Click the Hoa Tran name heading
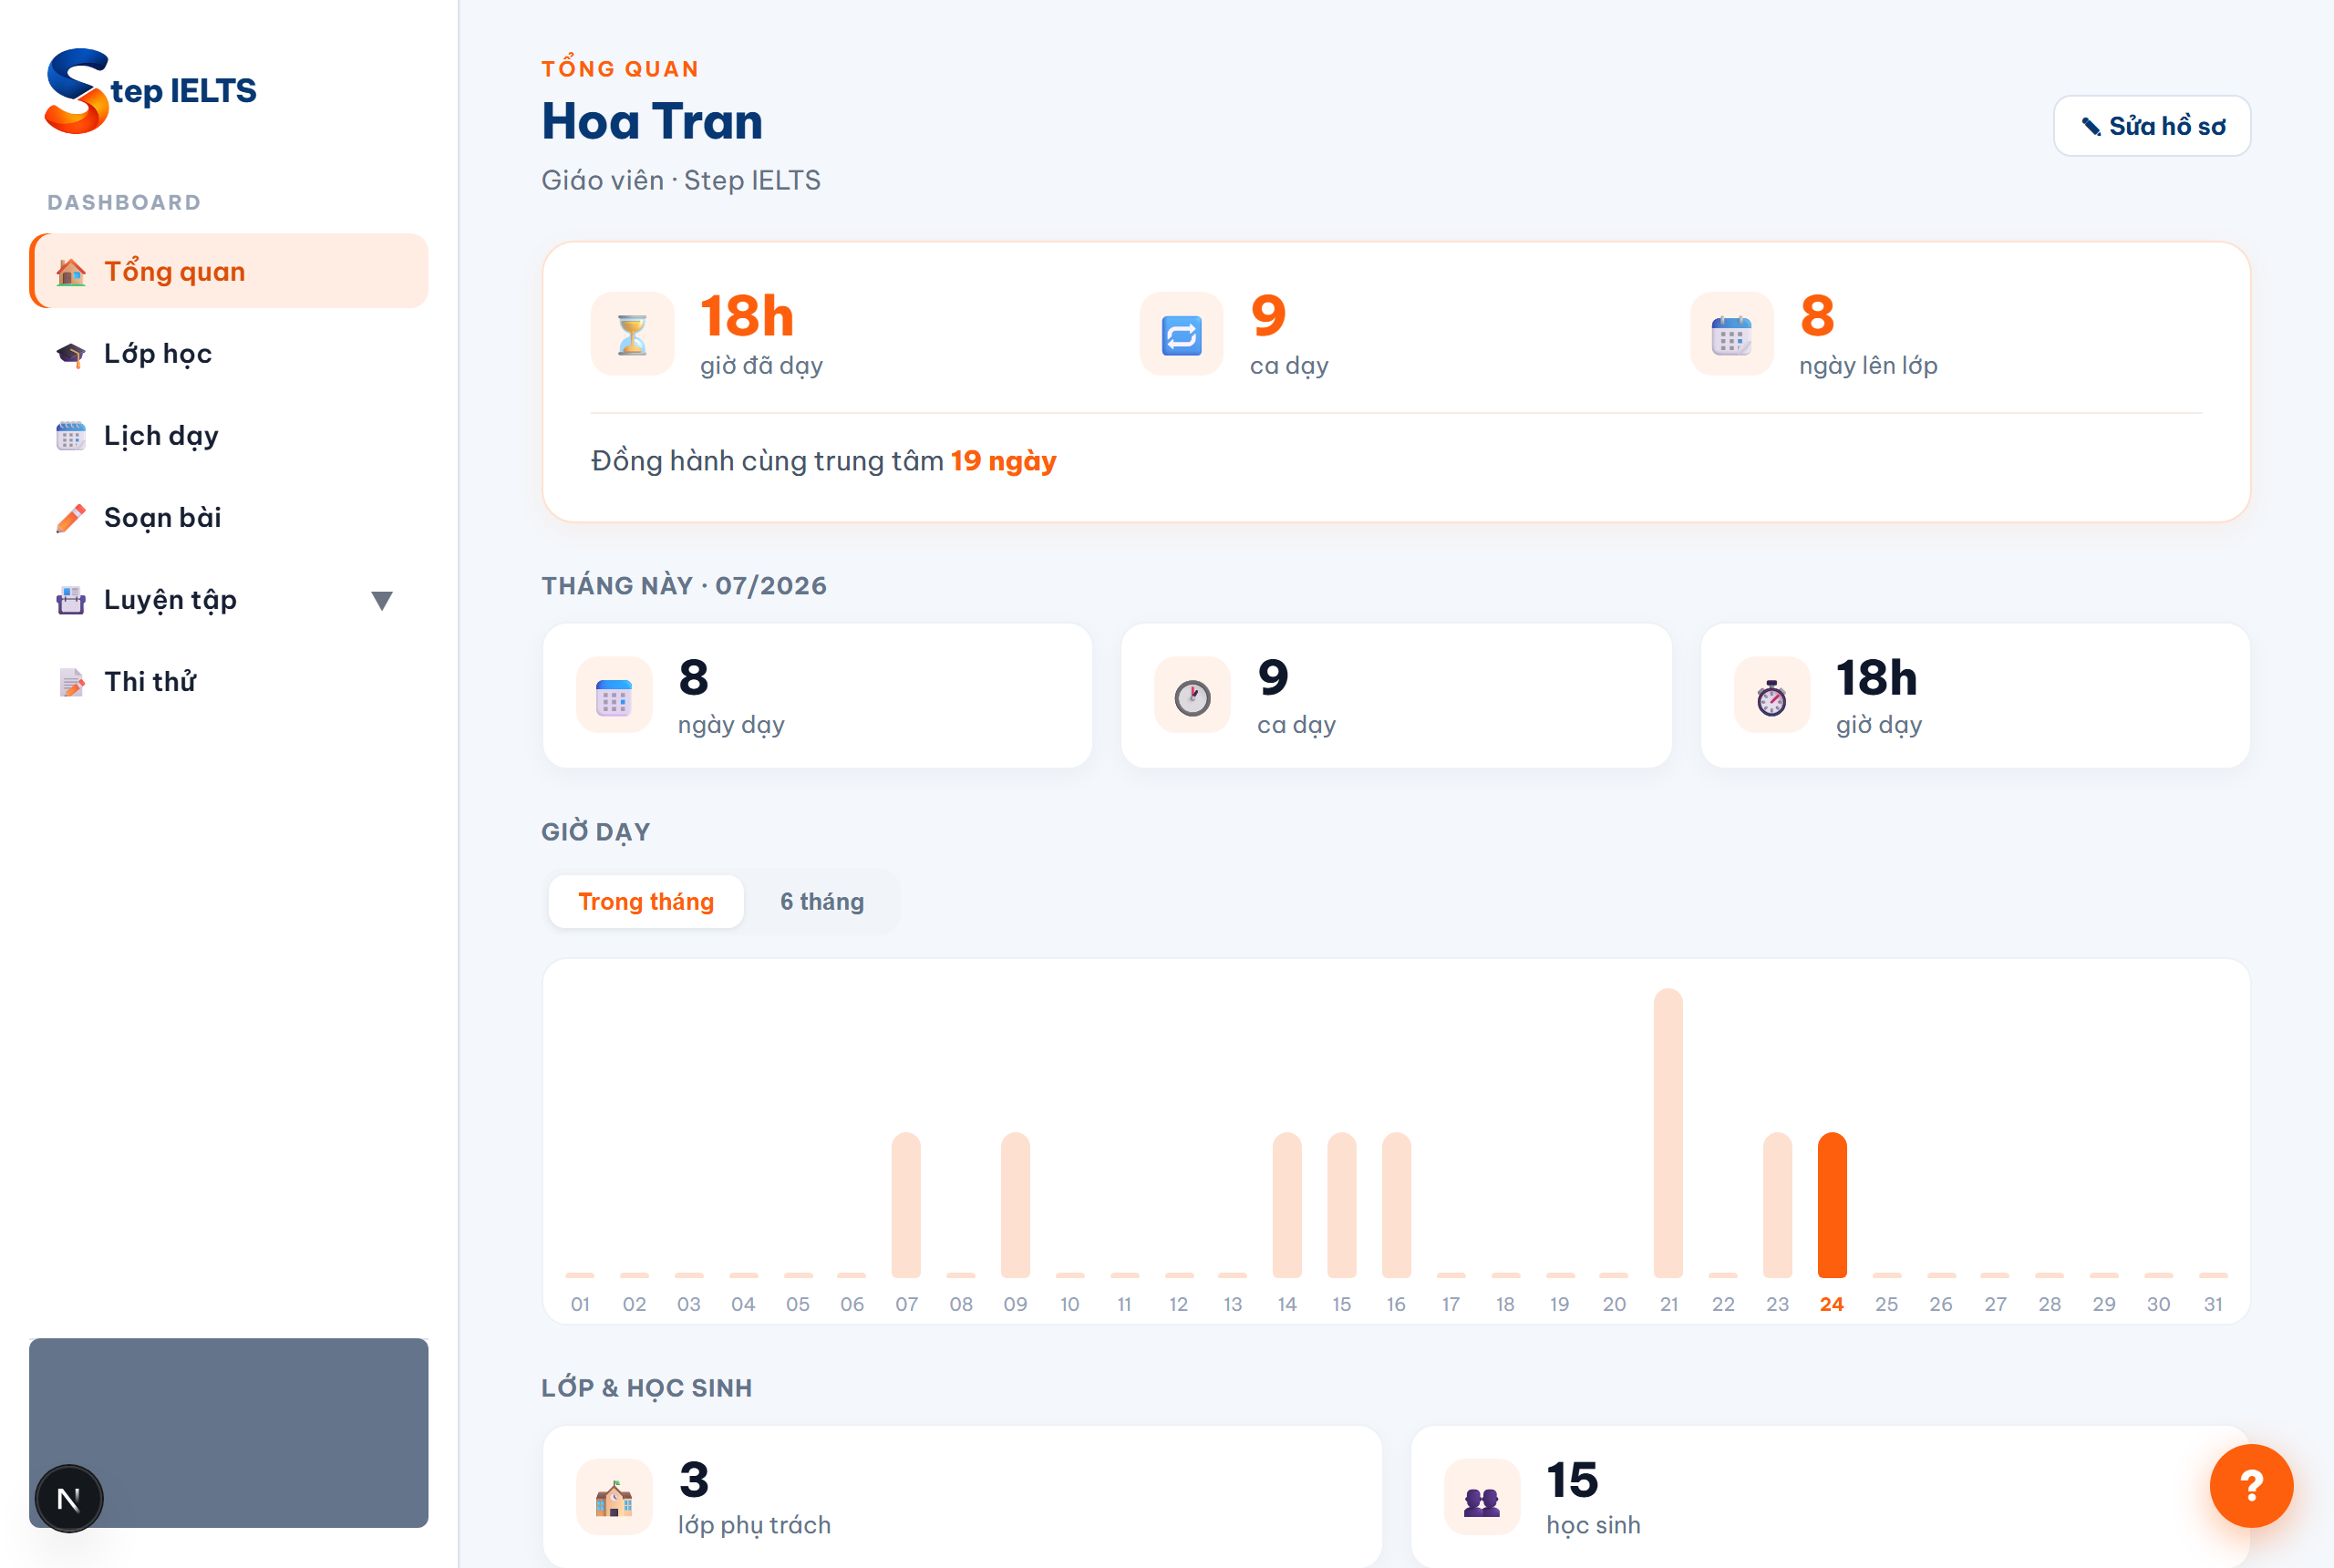This screenshot has height=1568, width=2334. tap(652, 121)
